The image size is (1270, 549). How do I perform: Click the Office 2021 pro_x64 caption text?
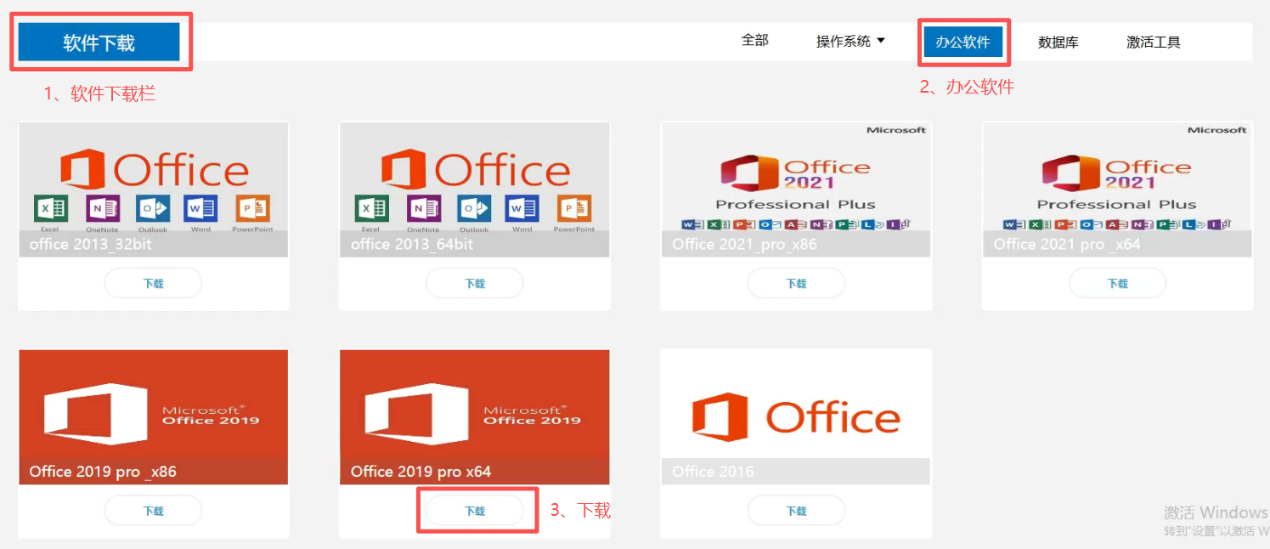(x=1065, y=244)
